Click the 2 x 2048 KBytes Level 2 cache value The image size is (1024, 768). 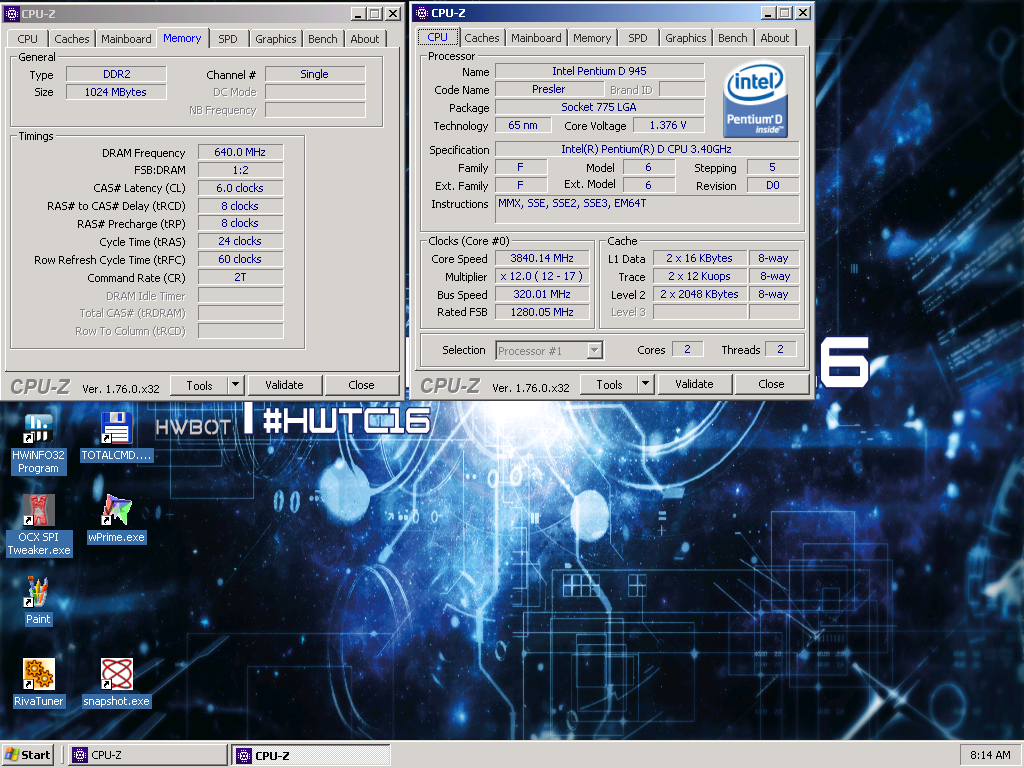699,295
